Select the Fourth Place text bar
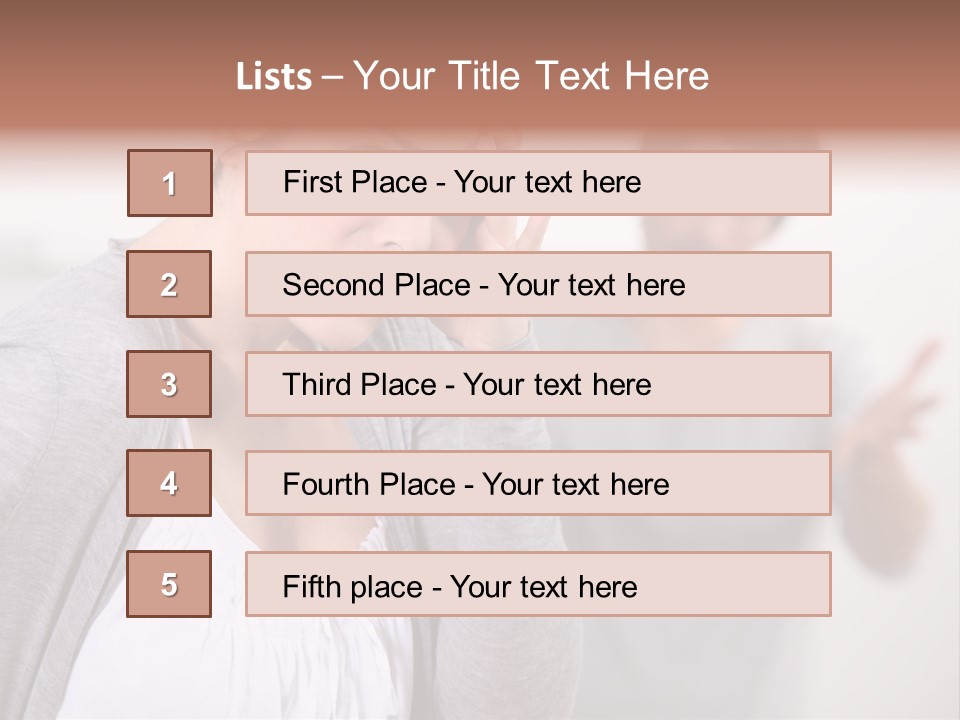 click(538, 484)
